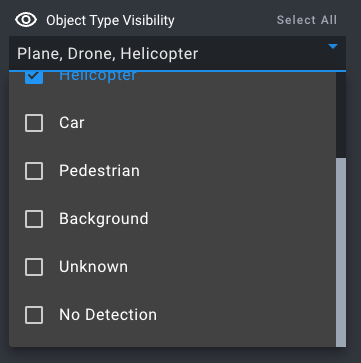Click the dropdown list scrollbar thumb
This screenshot has height=363, width=361.
click(x=341, y=252)
